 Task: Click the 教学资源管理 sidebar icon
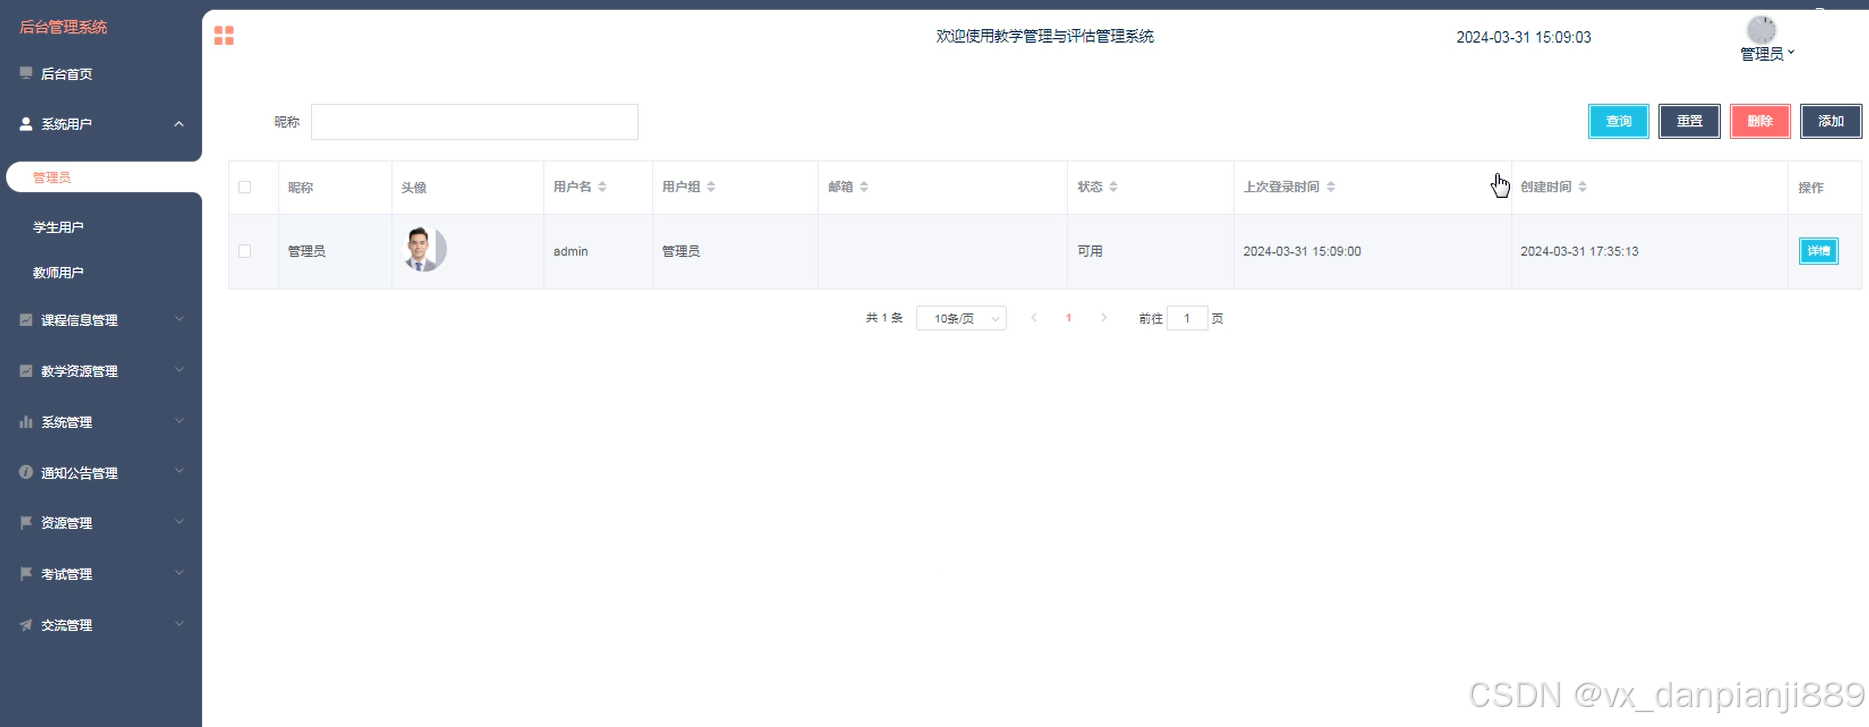coord(26,371)
